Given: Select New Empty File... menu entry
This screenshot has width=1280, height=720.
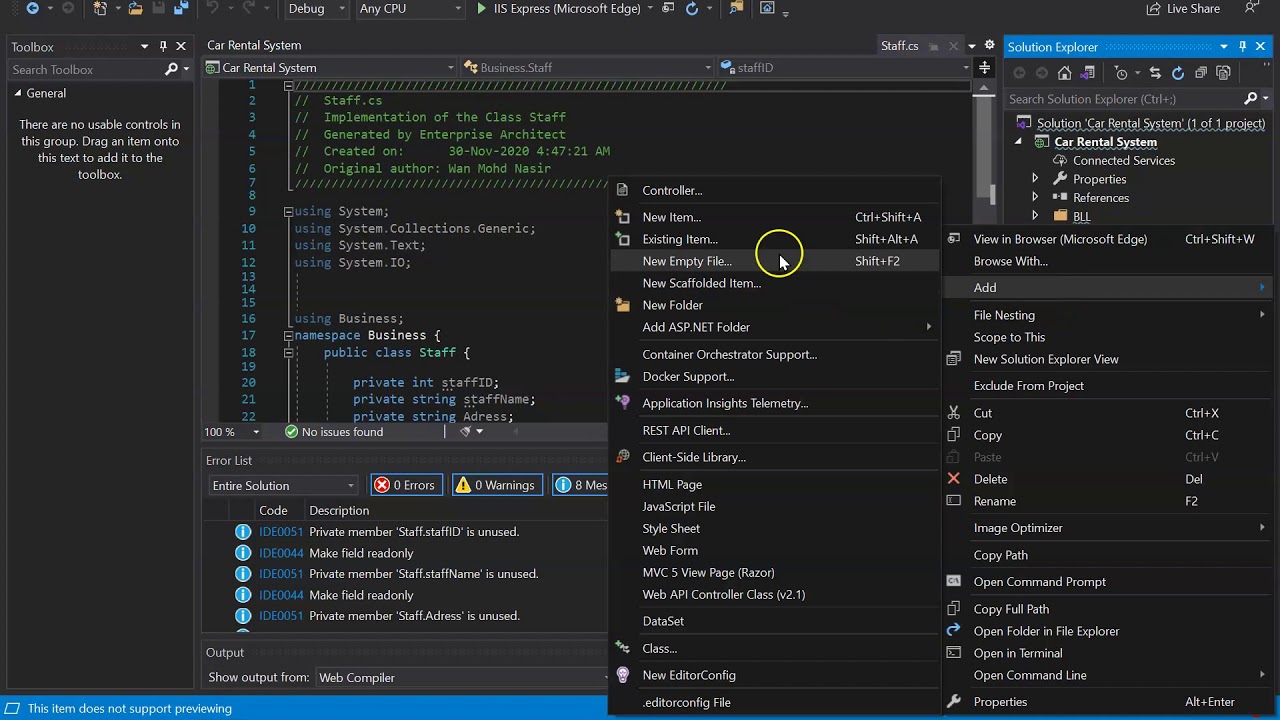Looking at the screenshot, I should tap(775, 261).
